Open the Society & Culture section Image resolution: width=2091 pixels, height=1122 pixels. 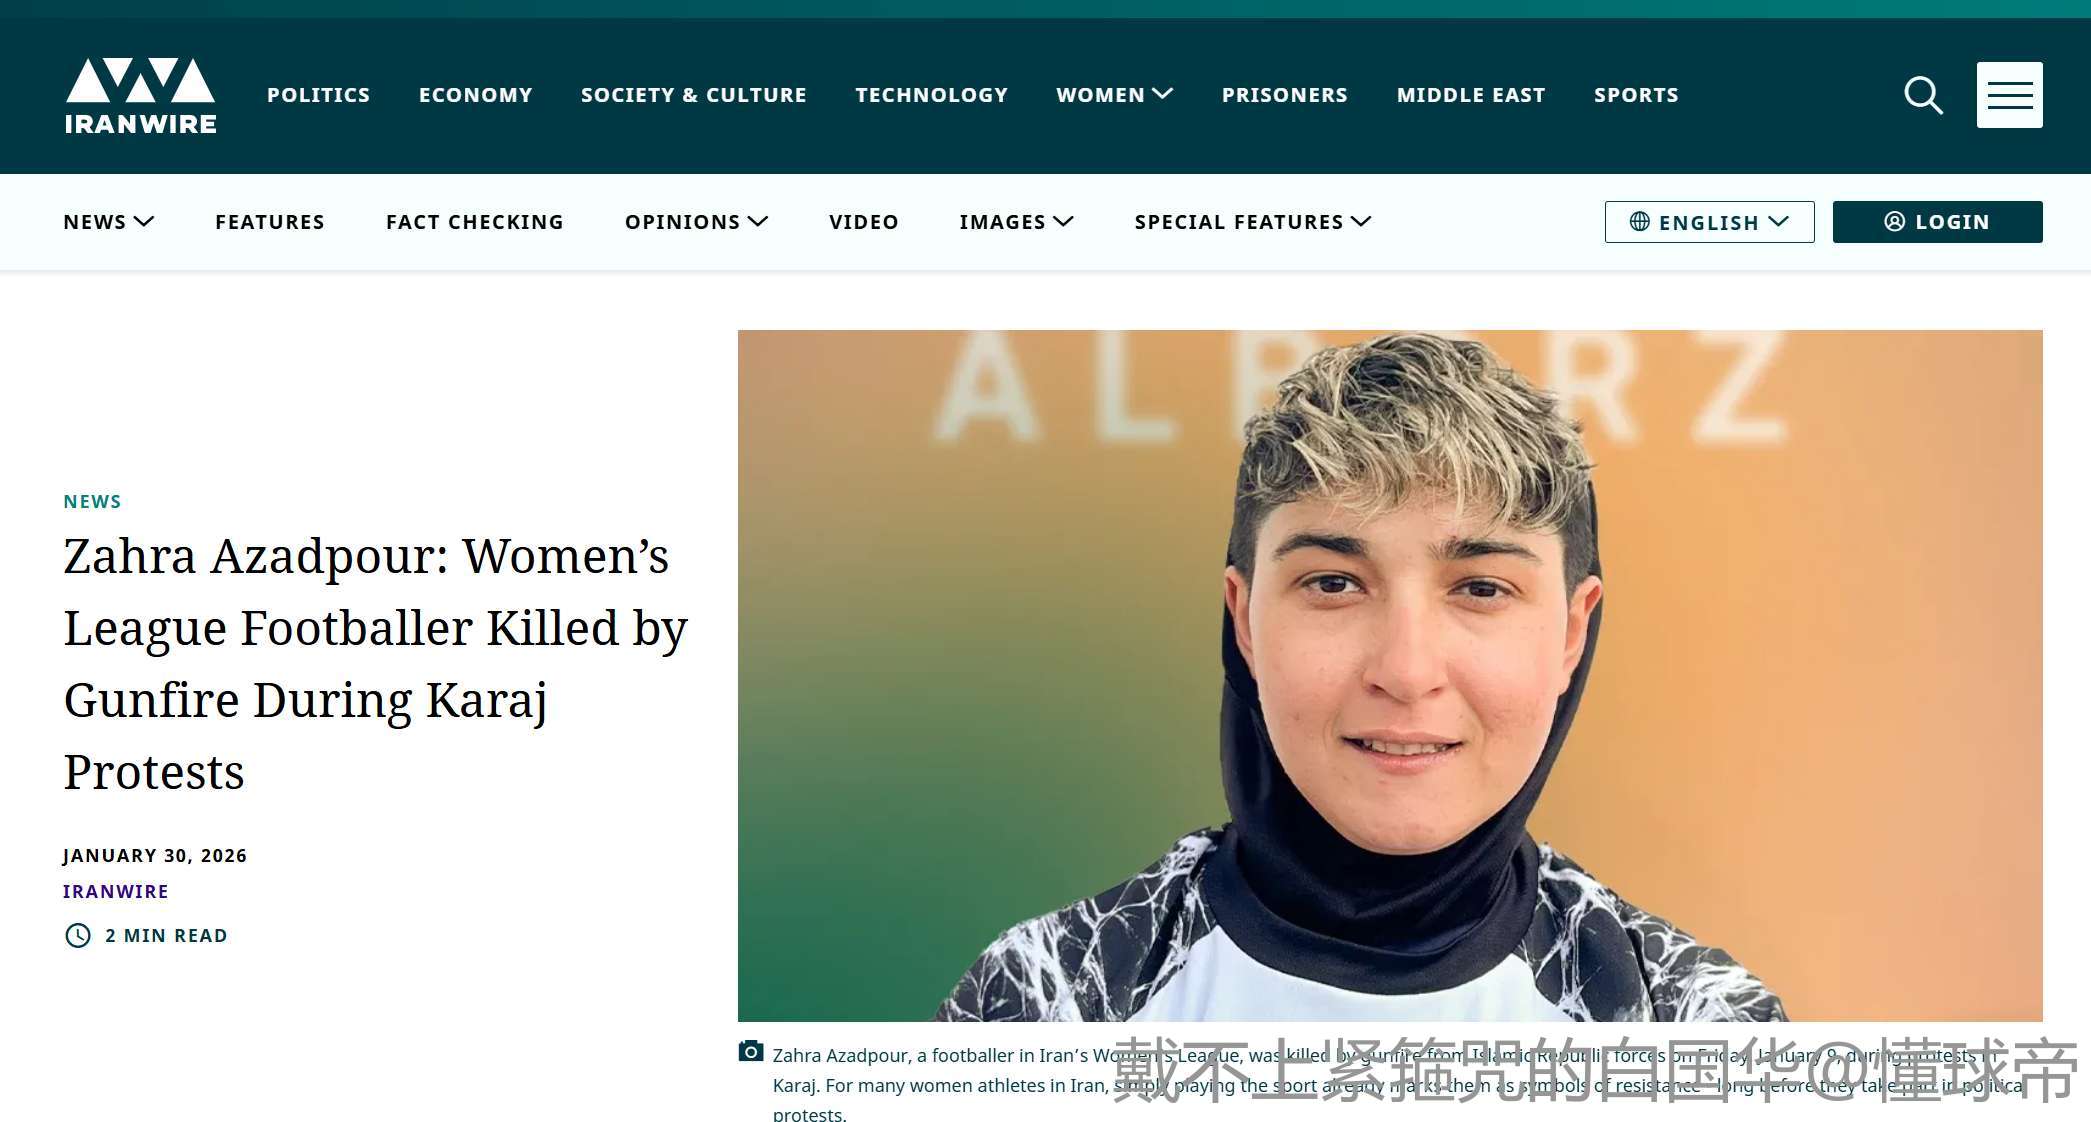(693, 95)
